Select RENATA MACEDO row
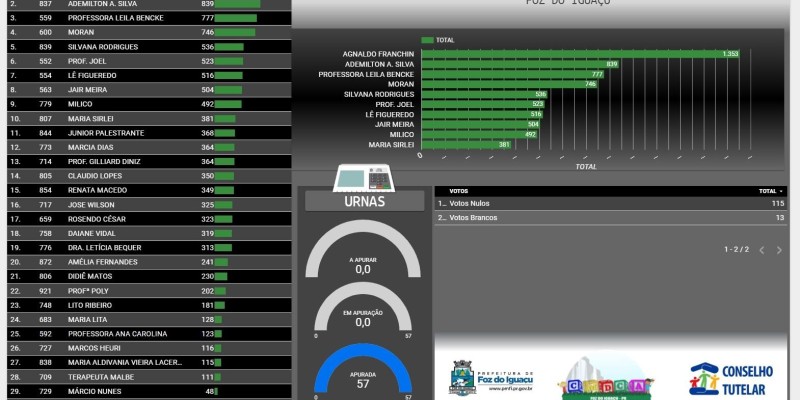The image size is (800, 400). [149, 190]
